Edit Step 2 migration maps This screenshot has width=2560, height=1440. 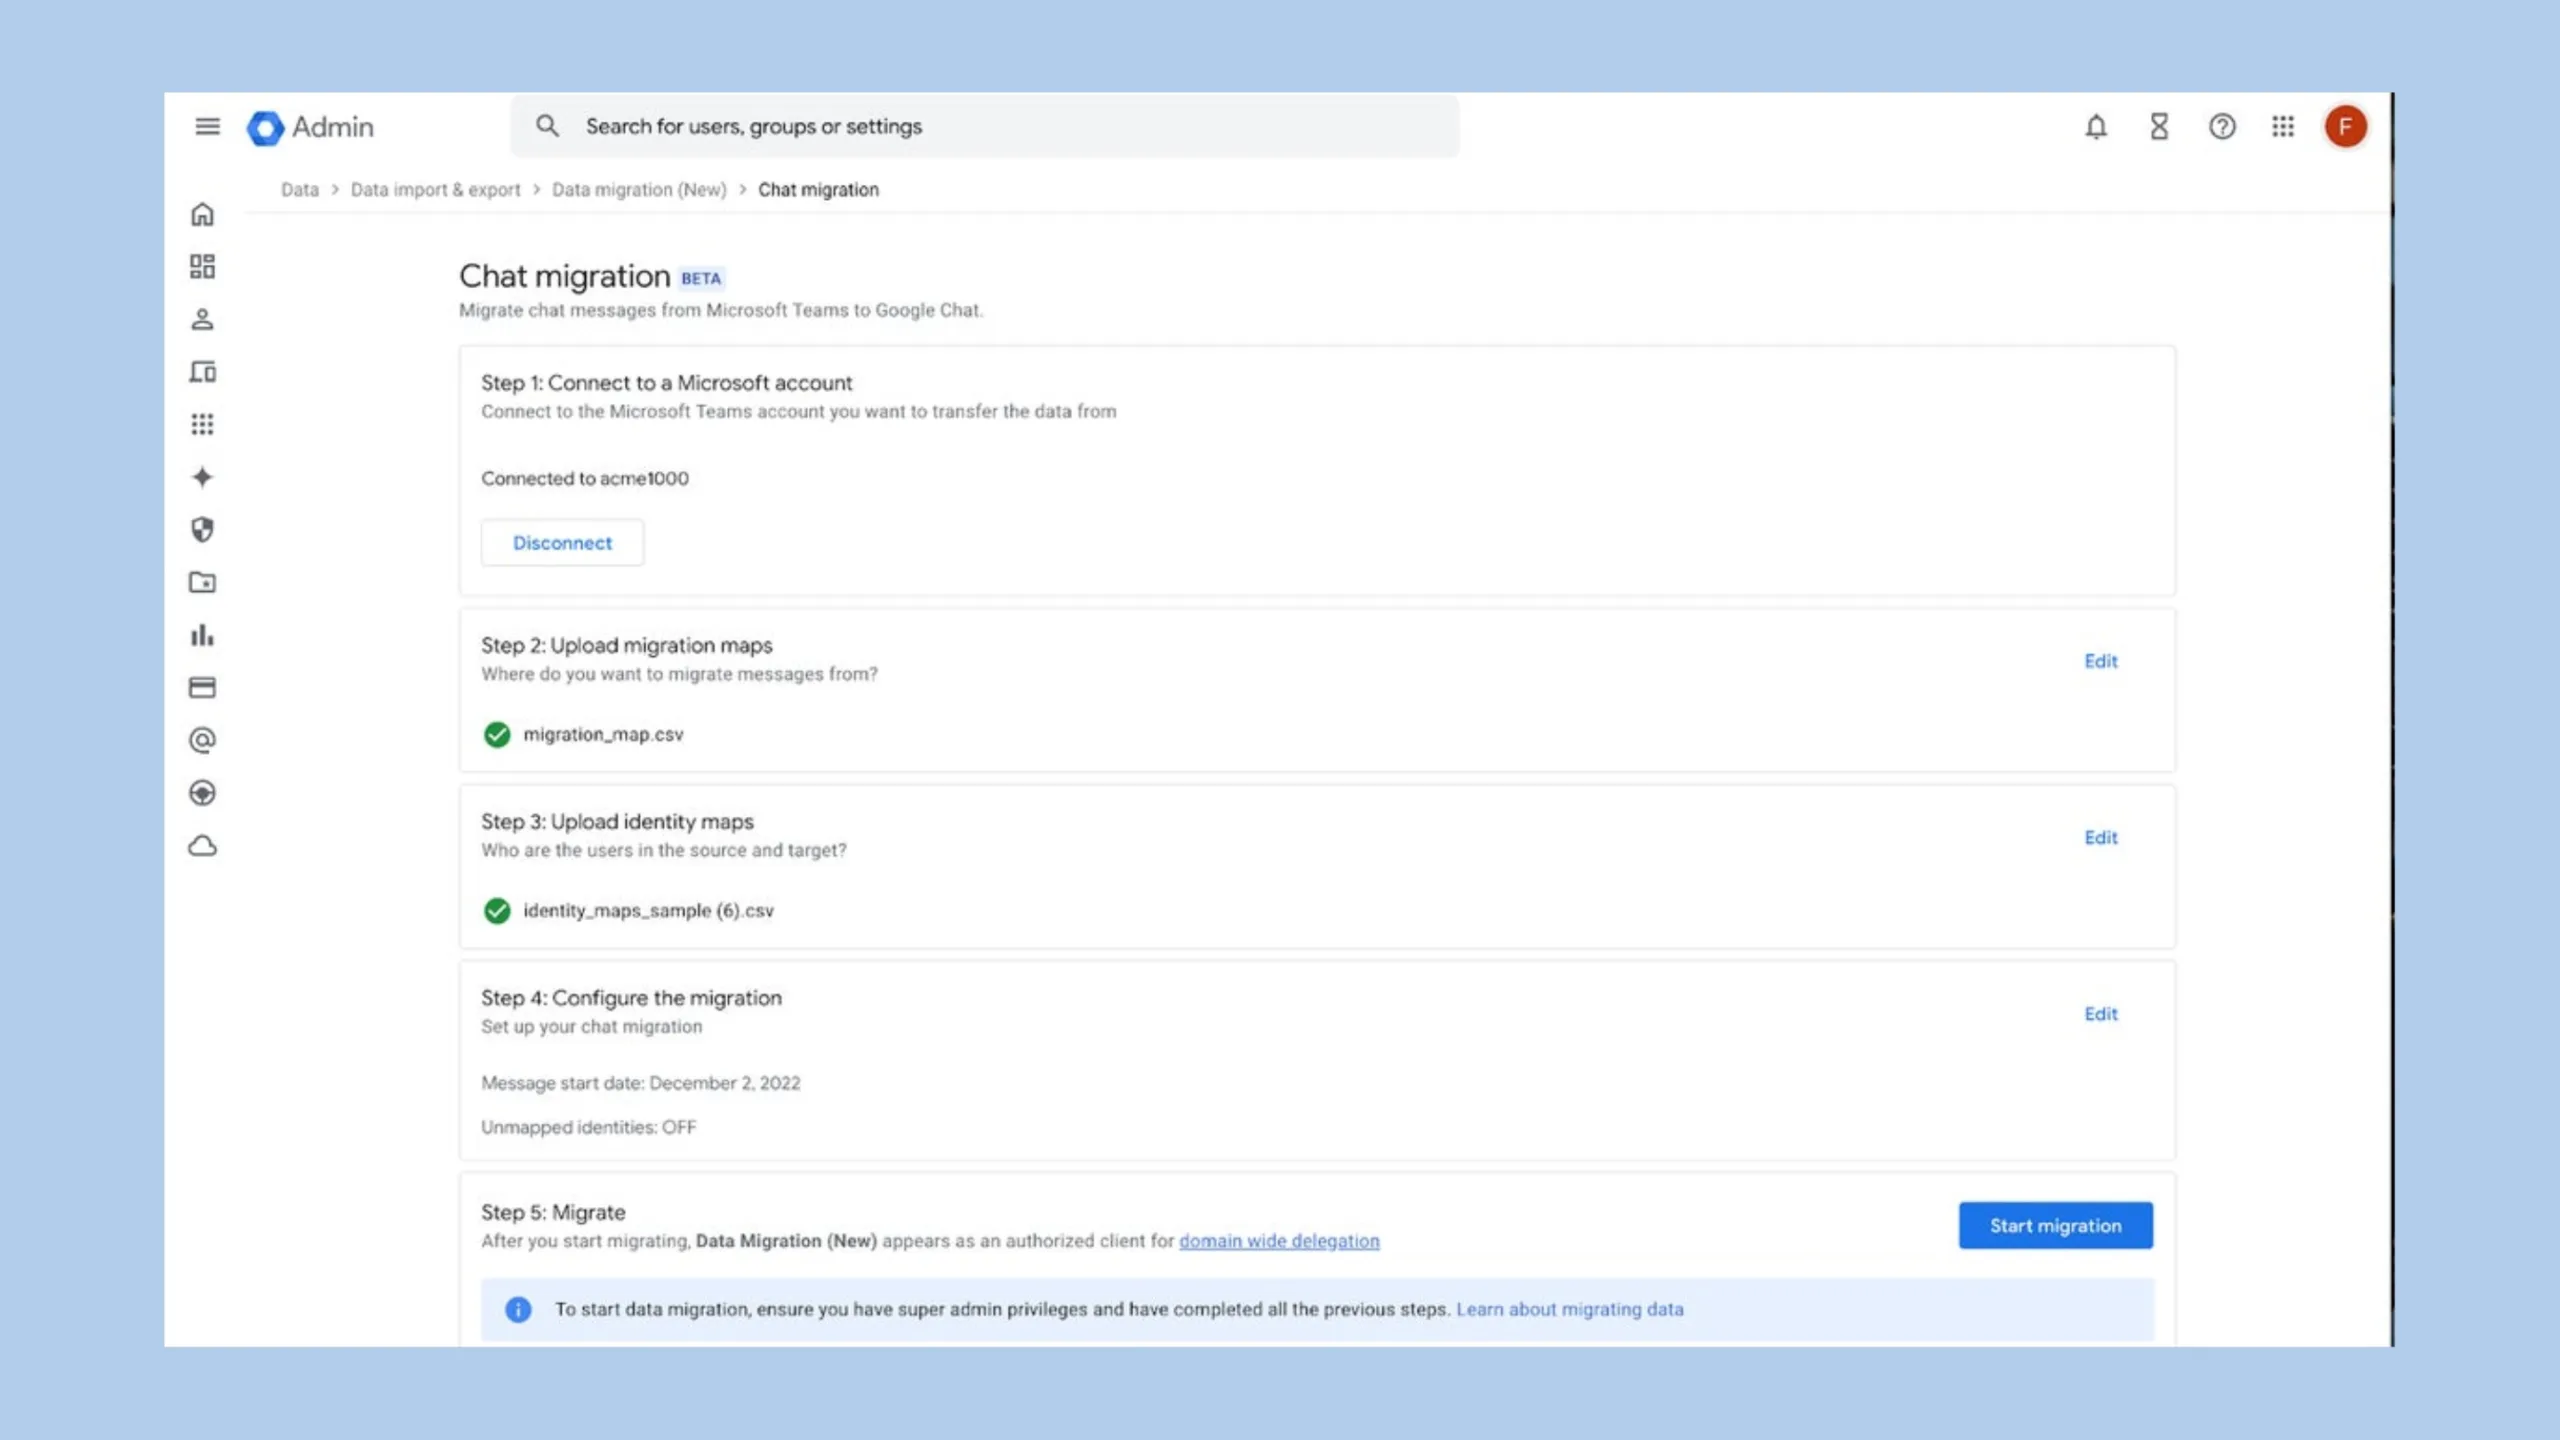tap(2100, 661)
